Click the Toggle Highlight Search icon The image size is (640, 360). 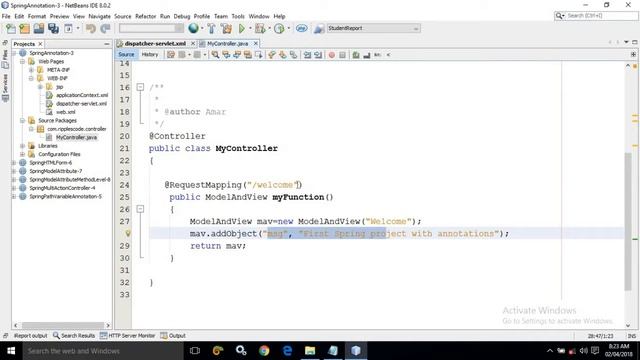pos(247,55)
